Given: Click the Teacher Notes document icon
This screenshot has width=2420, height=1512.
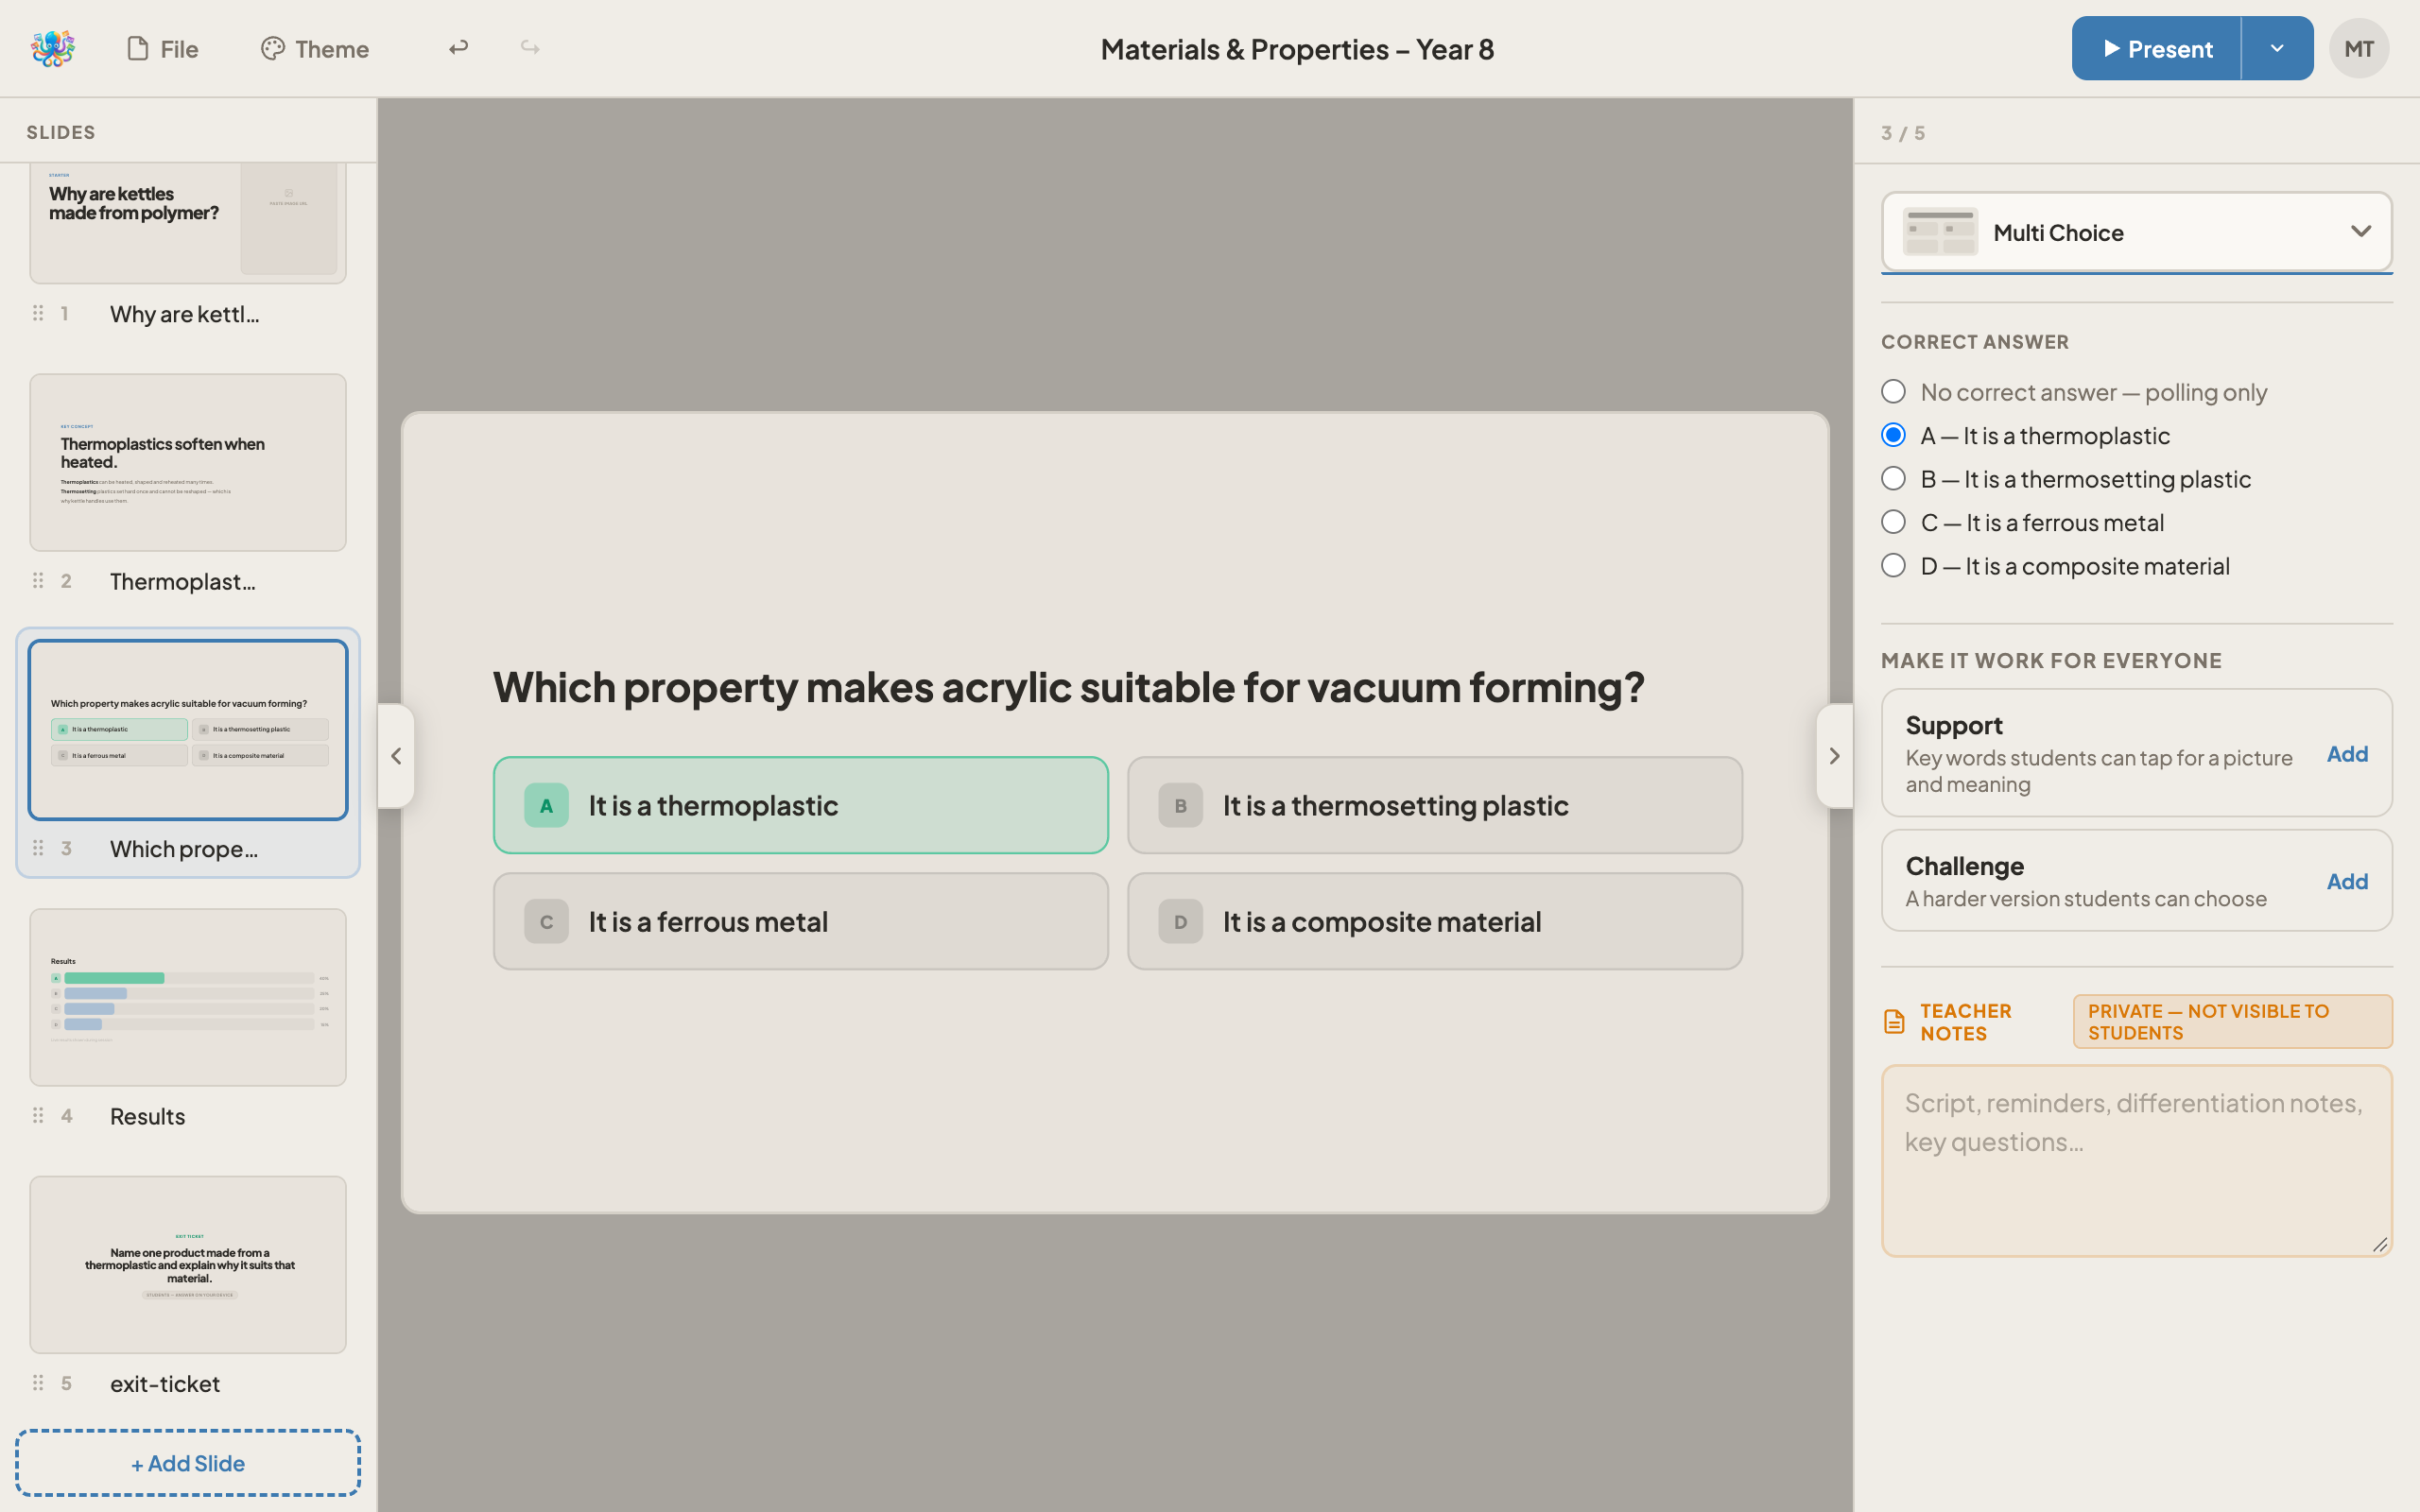Looking at the screenshot, I should pyautogui.click(x=1894, y=1021).
